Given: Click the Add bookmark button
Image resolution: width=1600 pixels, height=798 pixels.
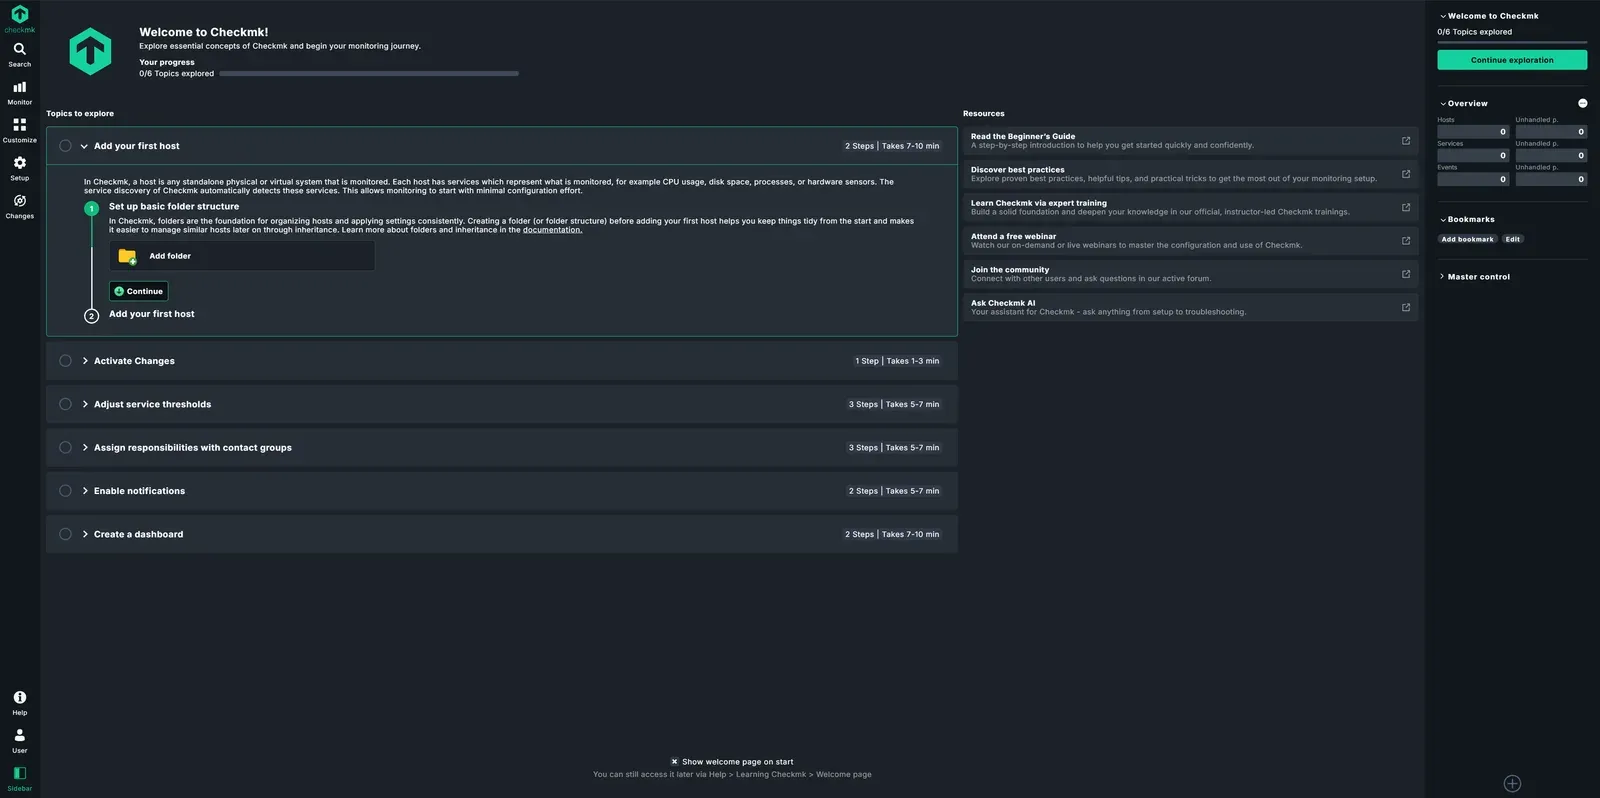Looking at the screenshot, I should tap(1467, 239).
